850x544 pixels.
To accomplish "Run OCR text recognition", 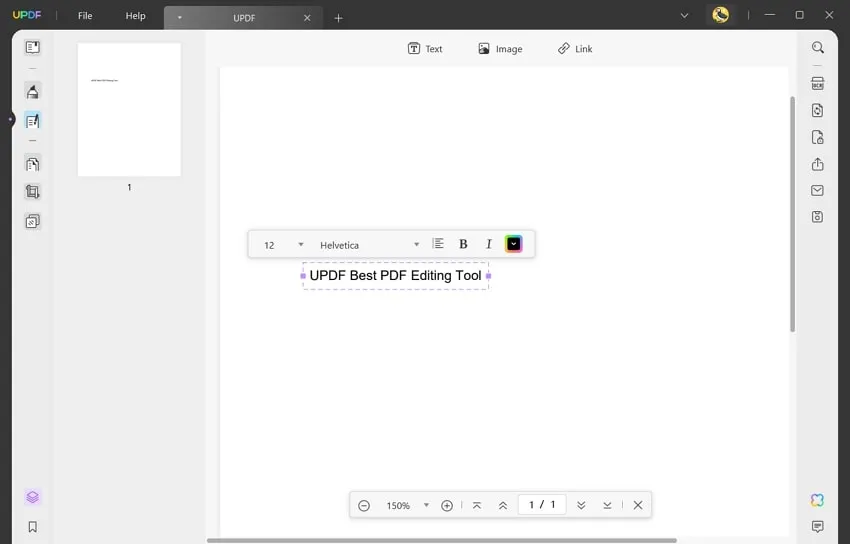I will tap(817, 83).
